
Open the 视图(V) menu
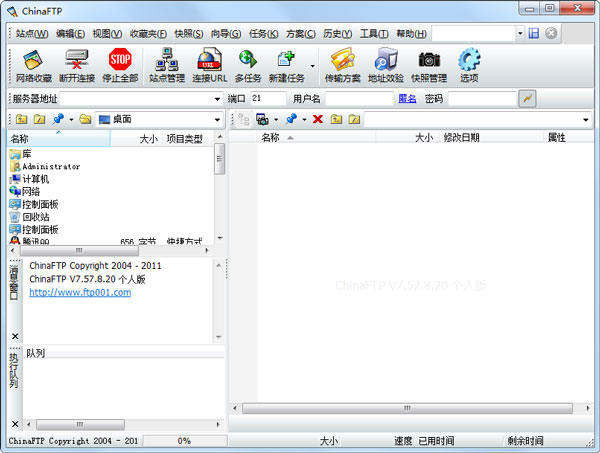tap(107, 34)
